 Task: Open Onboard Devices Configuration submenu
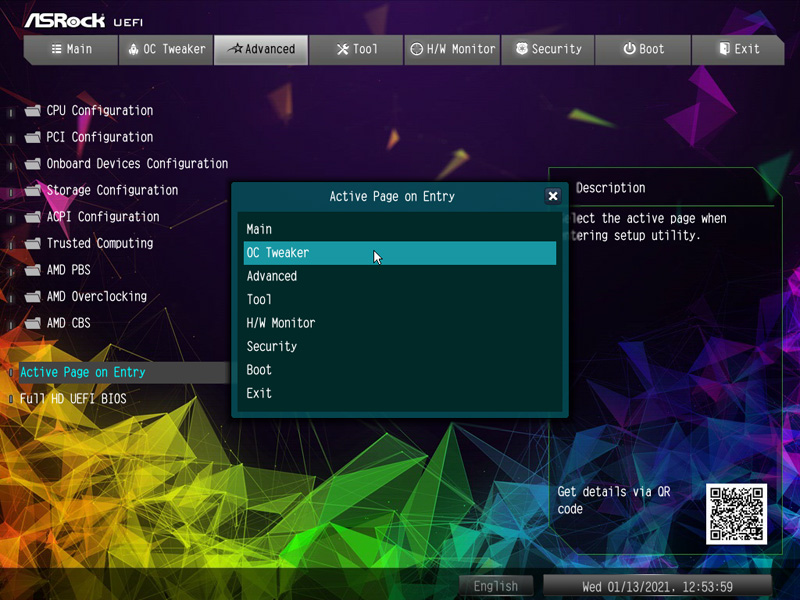coord(137,164)
